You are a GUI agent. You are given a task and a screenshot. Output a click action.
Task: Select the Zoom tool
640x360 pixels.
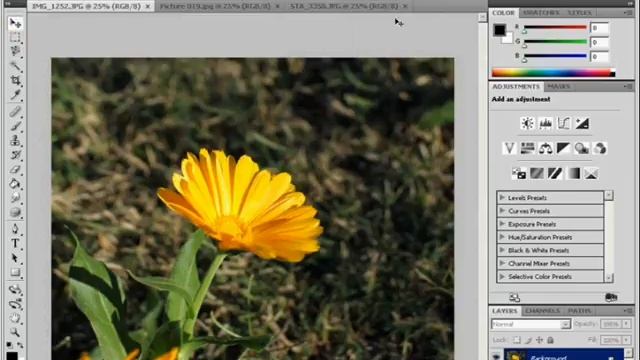[15, 332]
